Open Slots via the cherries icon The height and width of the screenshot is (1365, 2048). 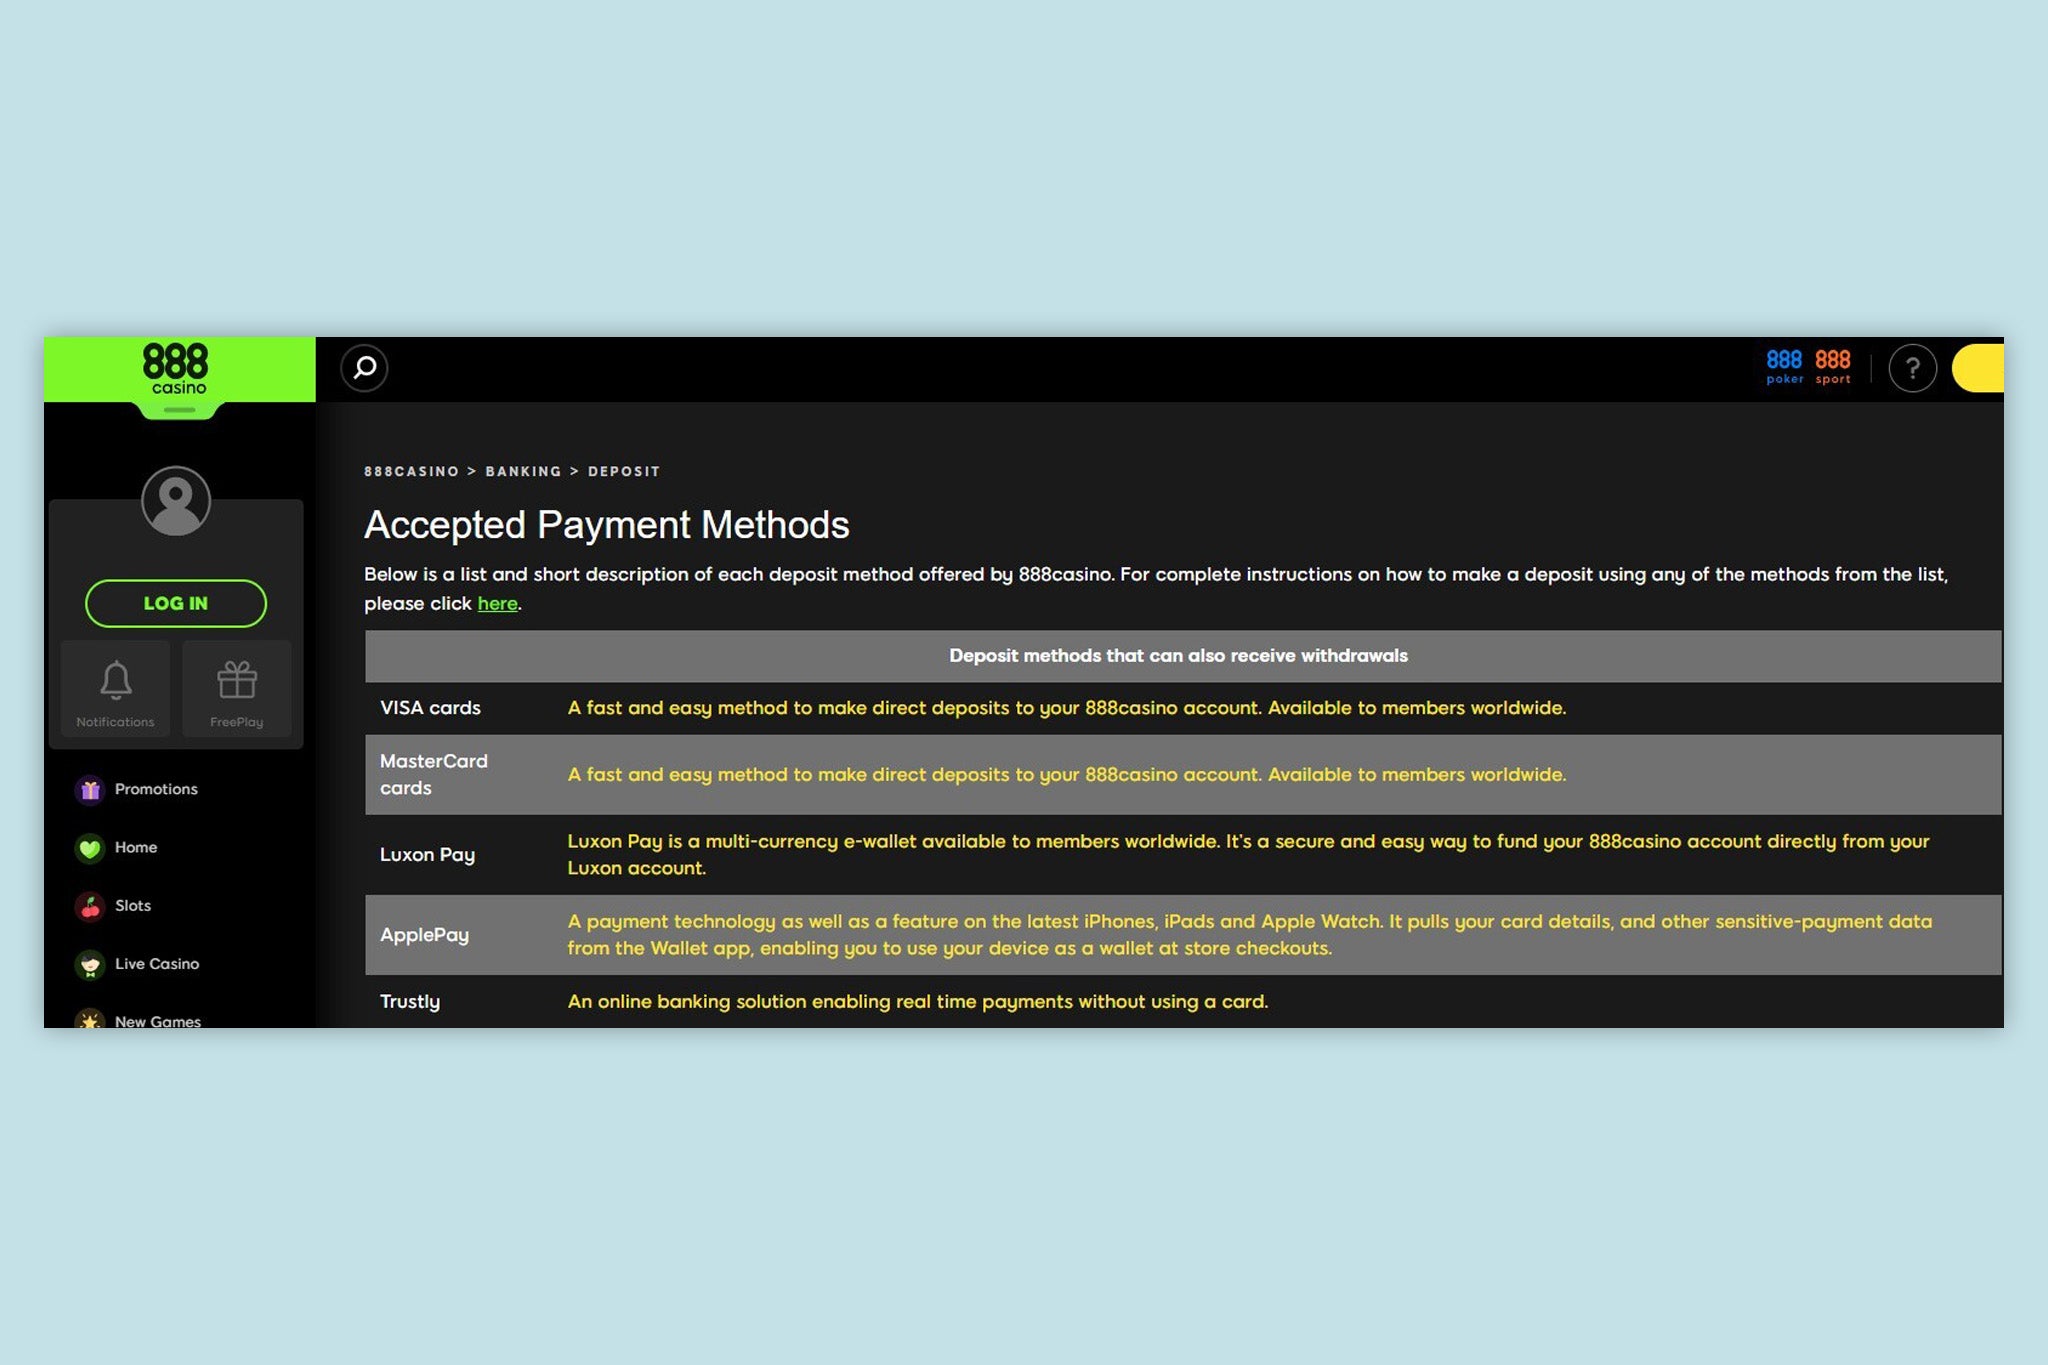coord(90,905)
